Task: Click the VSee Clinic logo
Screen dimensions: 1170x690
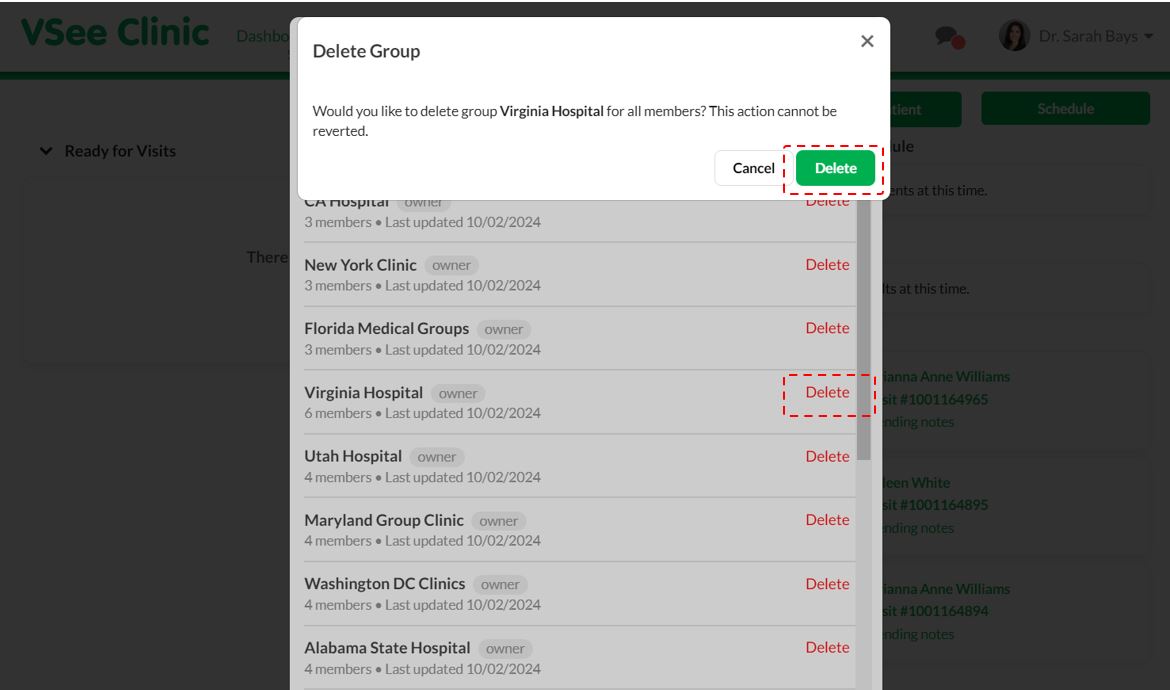Action: point(115,33)
